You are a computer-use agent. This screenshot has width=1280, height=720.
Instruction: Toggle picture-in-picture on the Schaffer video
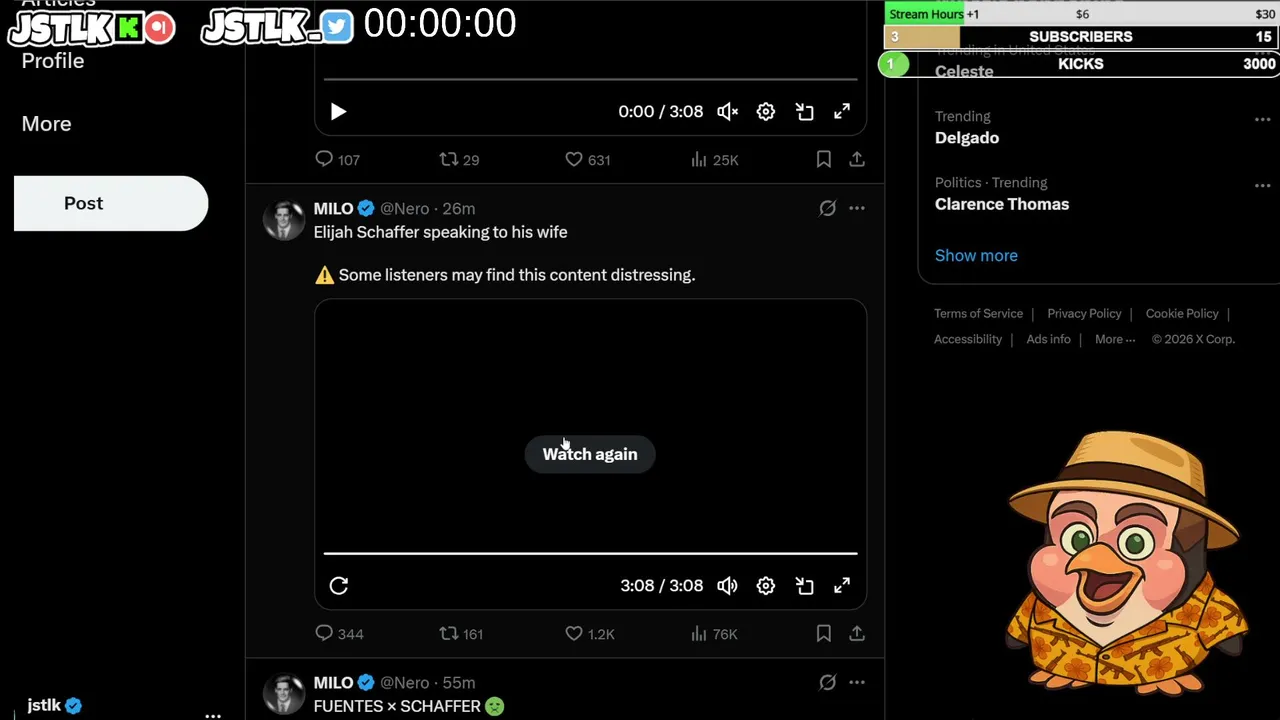[x=804, y=586]
